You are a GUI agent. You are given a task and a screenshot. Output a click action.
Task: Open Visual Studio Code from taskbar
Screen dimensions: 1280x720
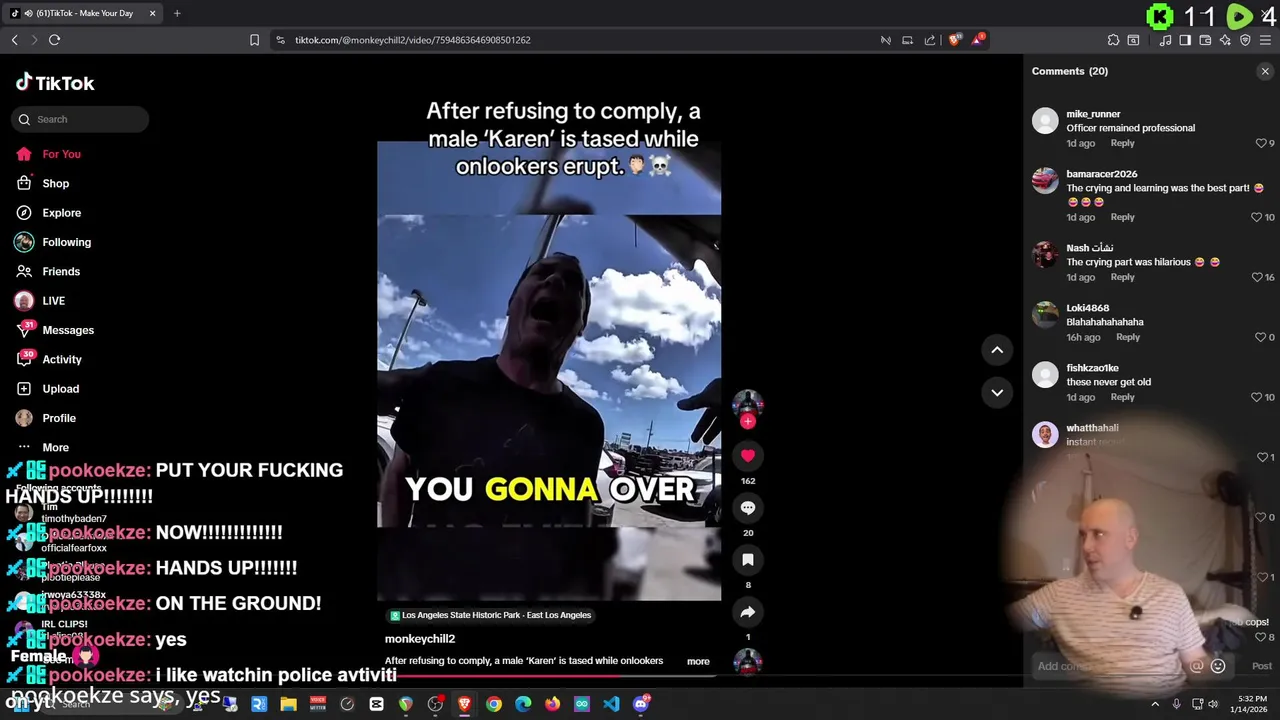(612, 704)
